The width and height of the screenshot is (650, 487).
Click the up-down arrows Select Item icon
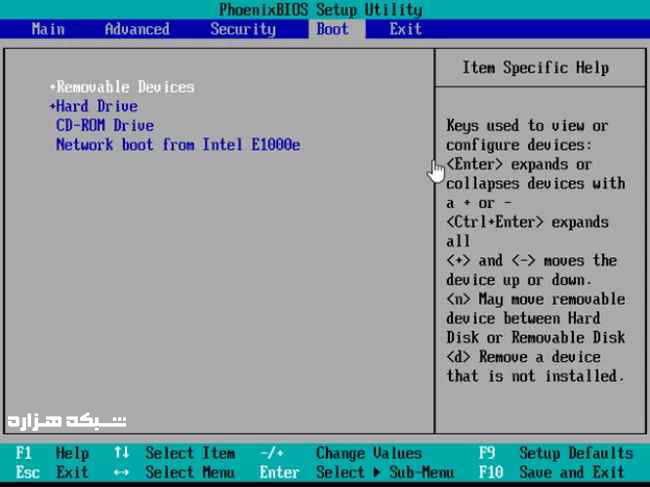pyautogui.click(x=121, y=452)
